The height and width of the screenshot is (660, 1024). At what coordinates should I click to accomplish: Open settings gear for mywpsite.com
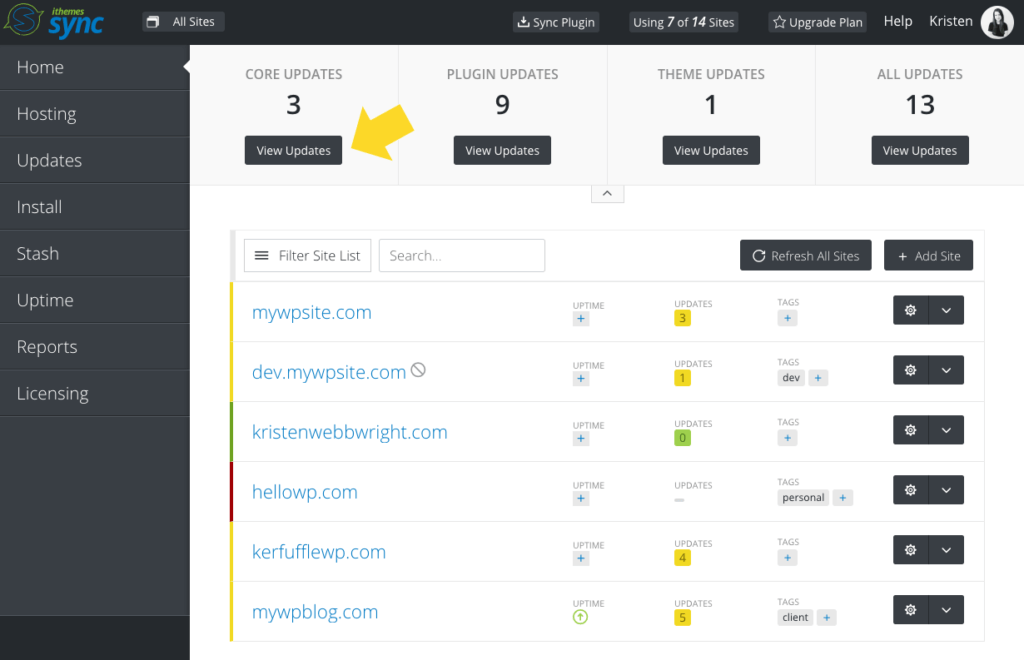pos(910,310)
